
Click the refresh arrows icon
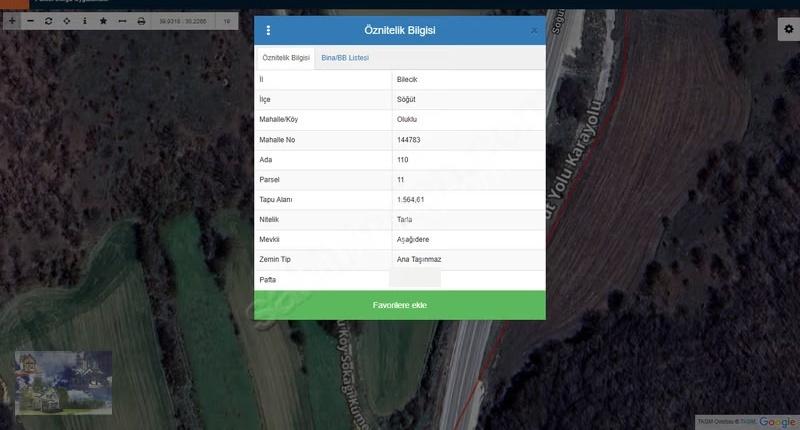point(48,21)
